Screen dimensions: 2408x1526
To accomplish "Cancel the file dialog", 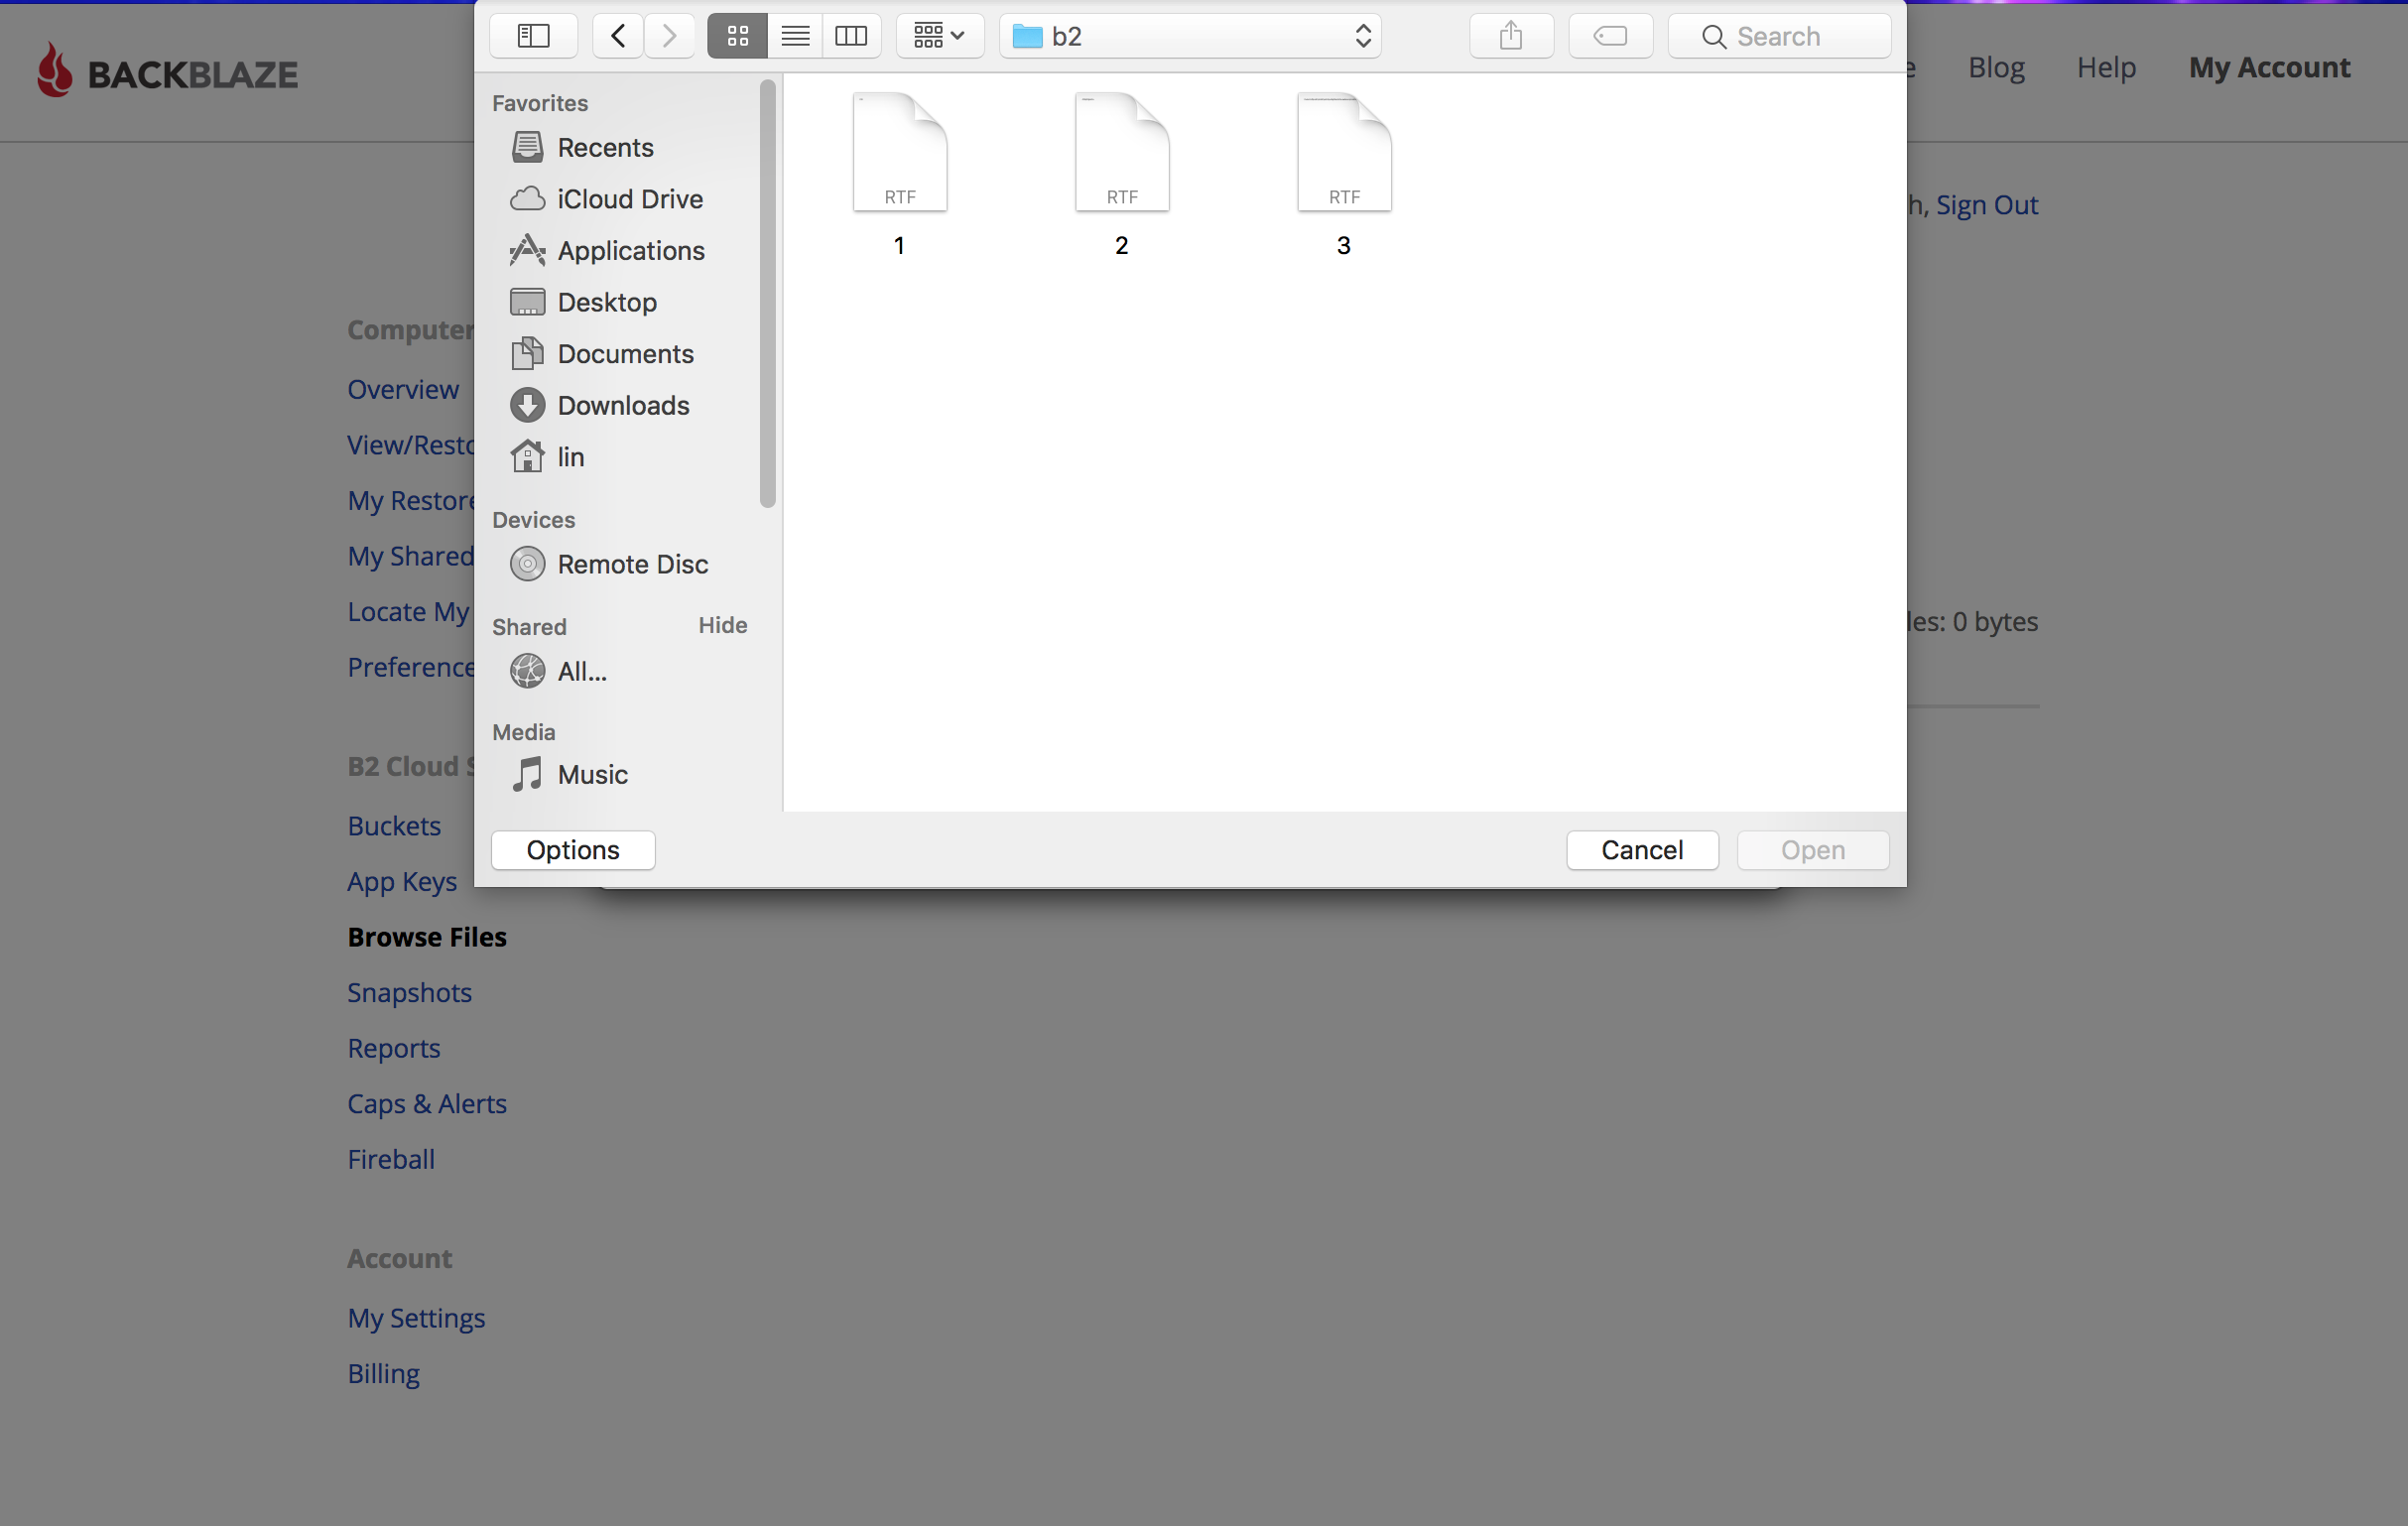I will click(1642, 850).
